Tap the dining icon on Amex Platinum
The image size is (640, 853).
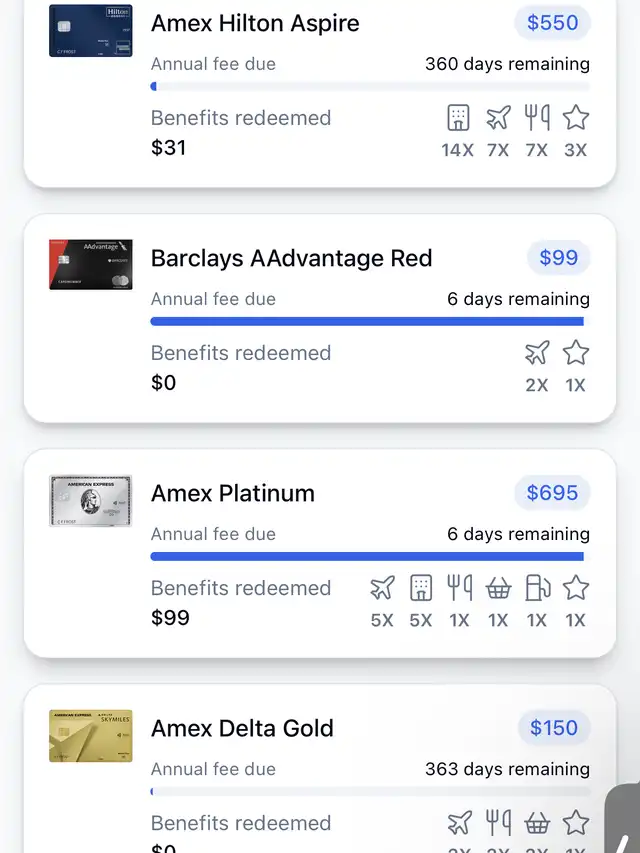[x=459, y=588]
